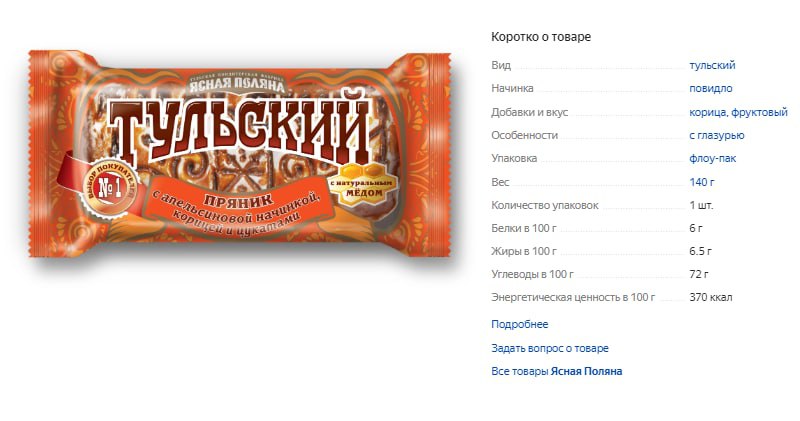Open the фруктовый flavor link
This screenshot has height=421, width=800.
pos(760,112)
